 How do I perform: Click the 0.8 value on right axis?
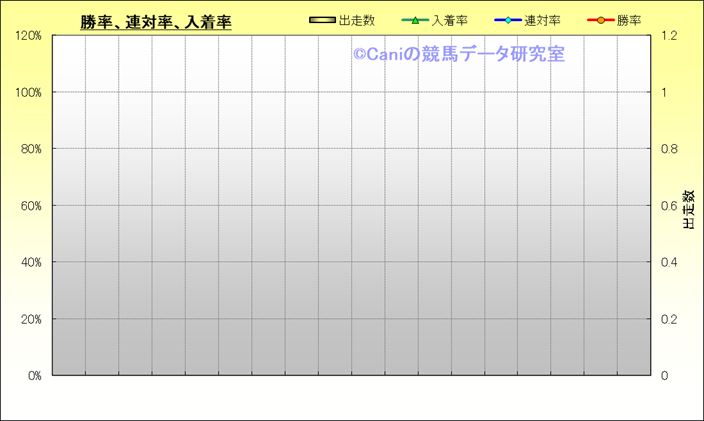[x=669, y=149]
